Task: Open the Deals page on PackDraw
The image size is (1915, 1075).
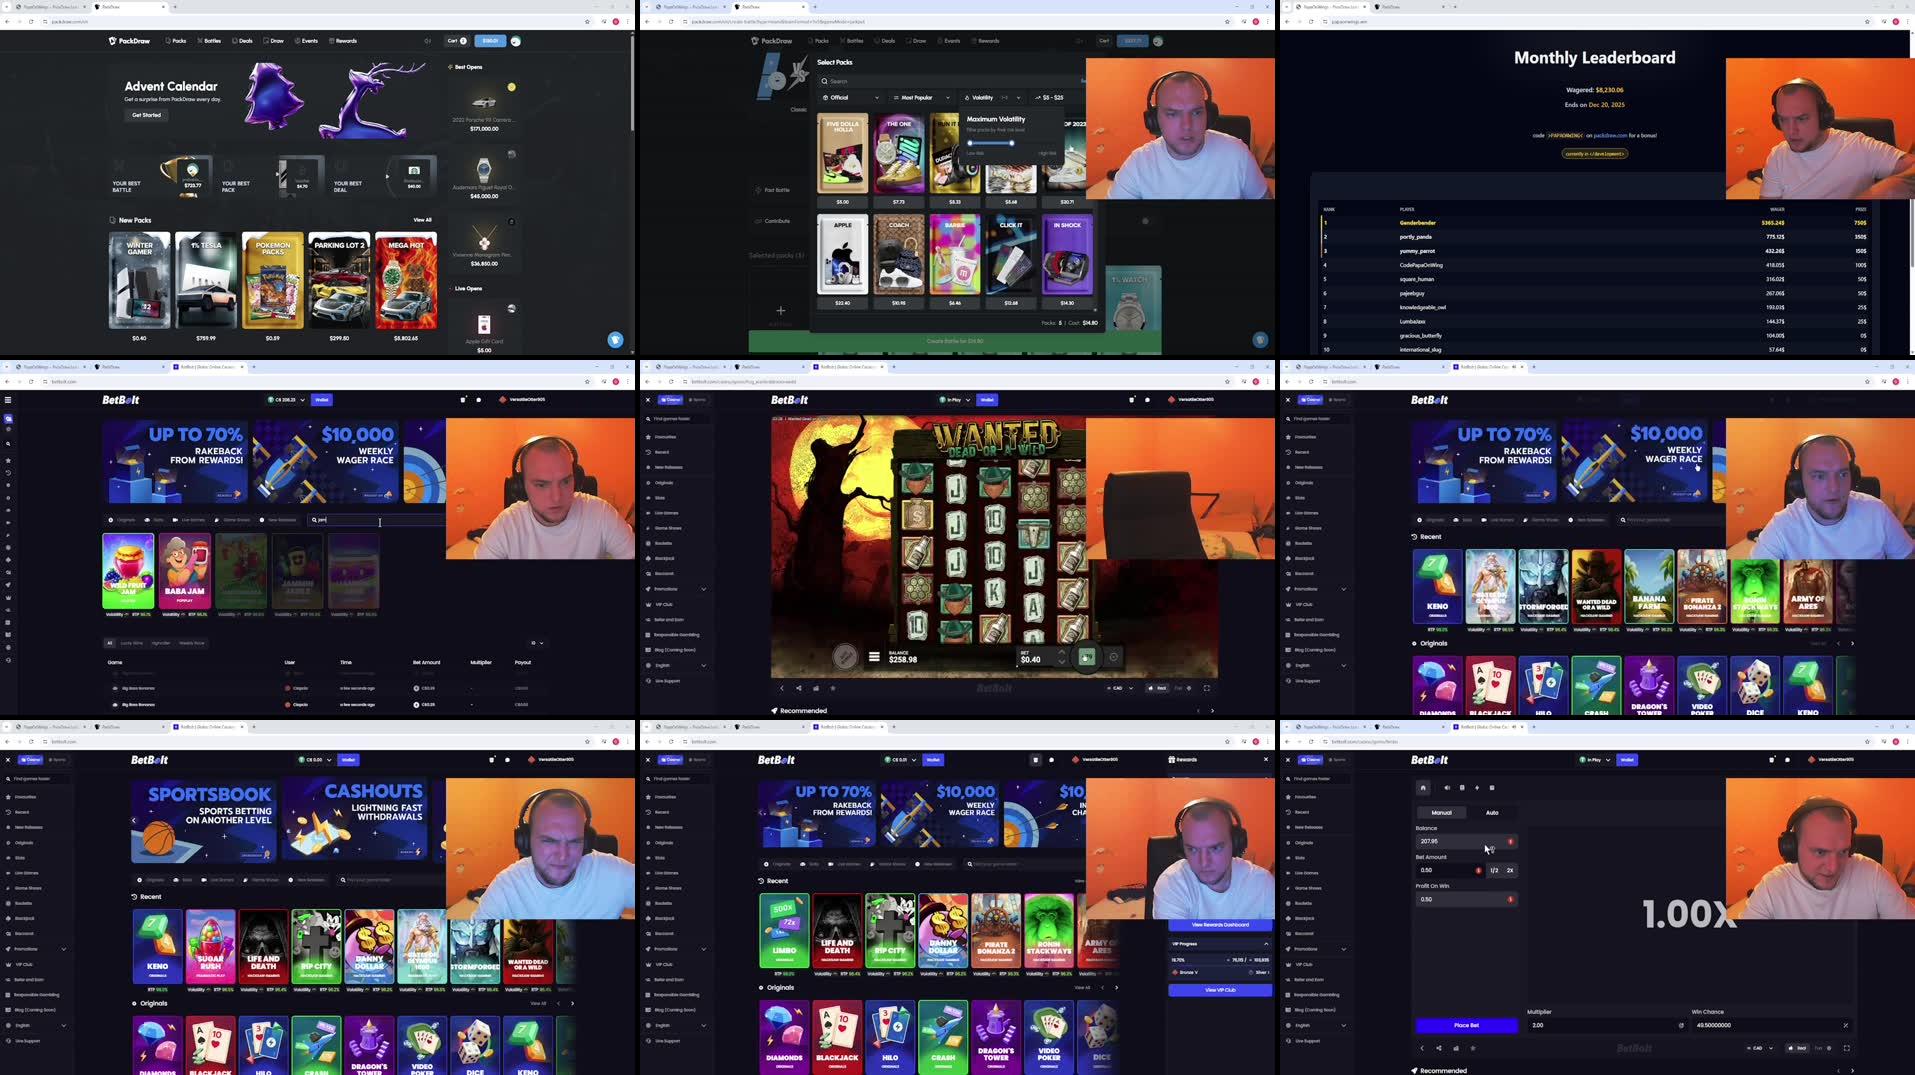Action: click(x=243, y=41)
